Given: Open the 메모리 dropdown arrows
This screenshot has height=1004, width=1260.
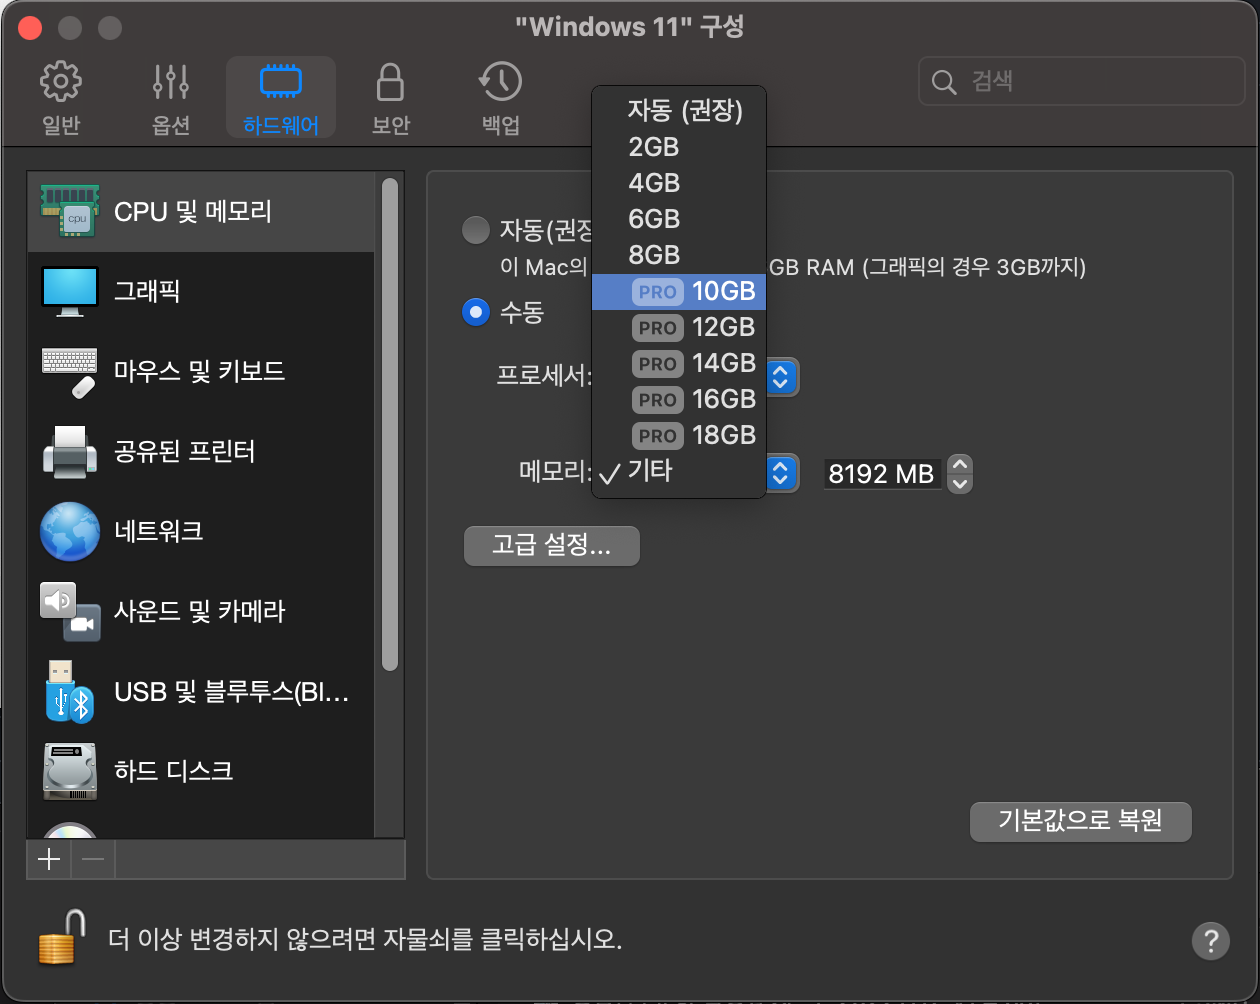Looking at the screenshot, I should coord(782,473).
